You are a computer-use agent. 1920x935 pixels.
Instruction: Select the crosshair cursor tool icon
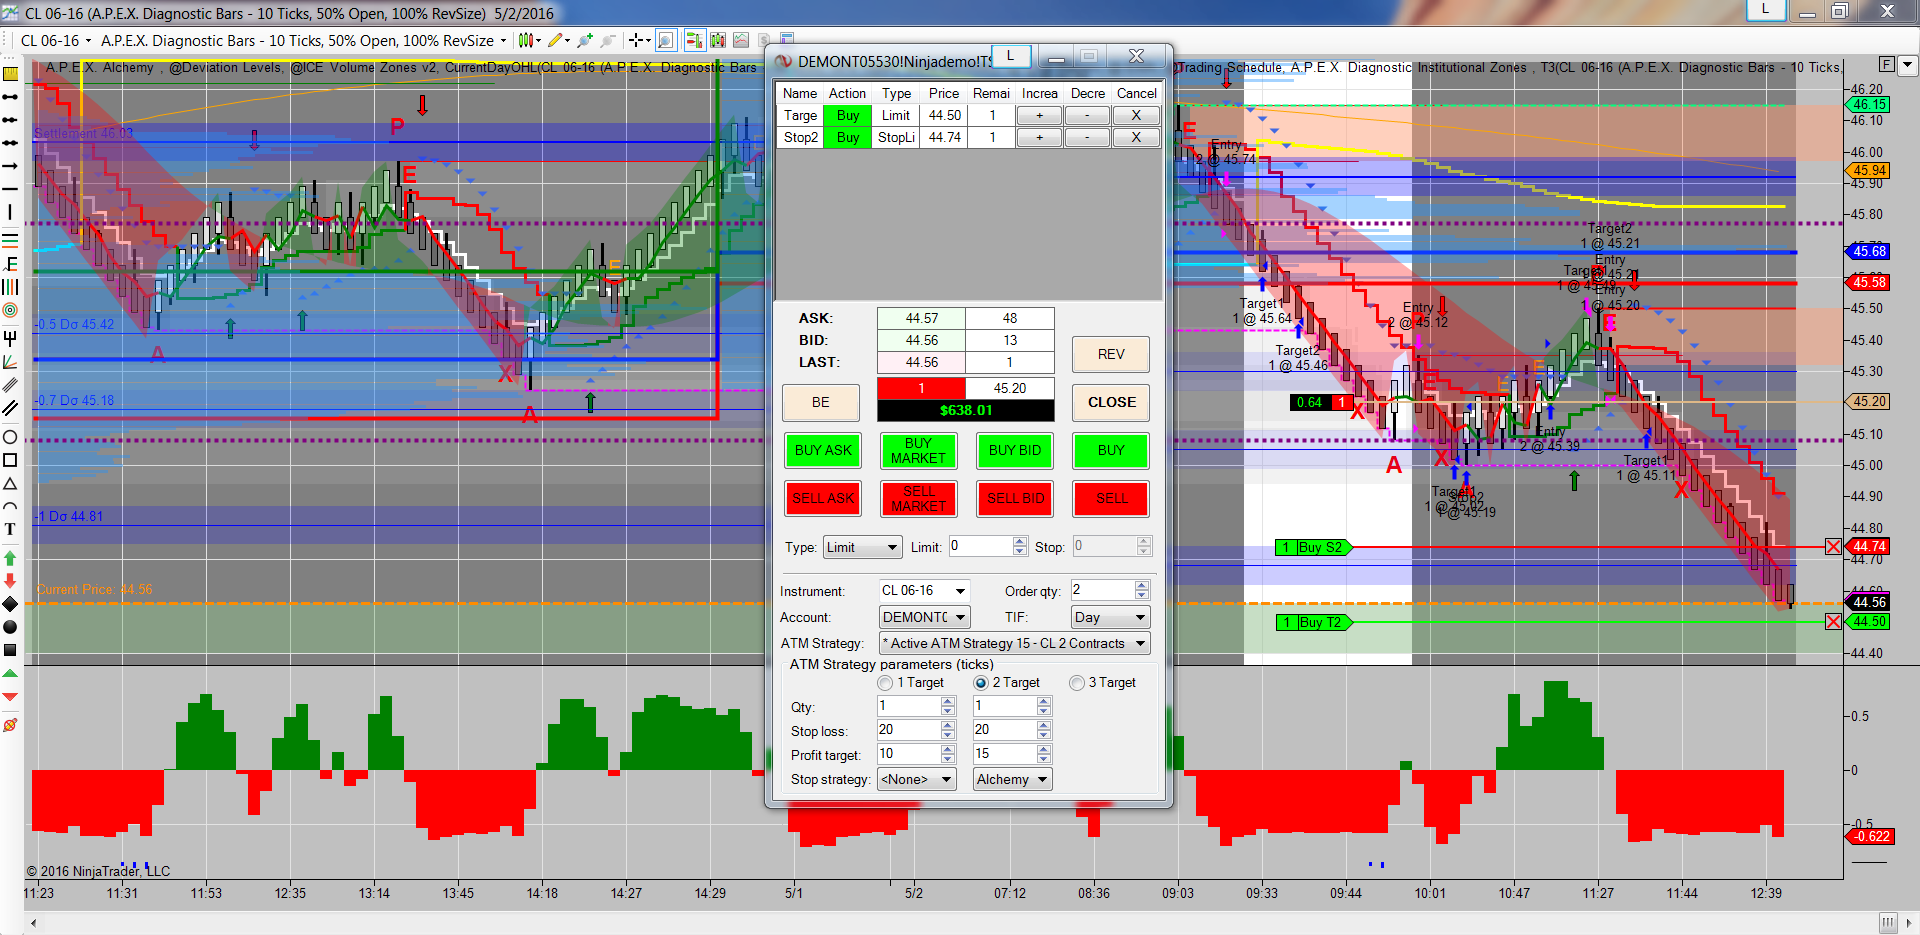[635, 40]
